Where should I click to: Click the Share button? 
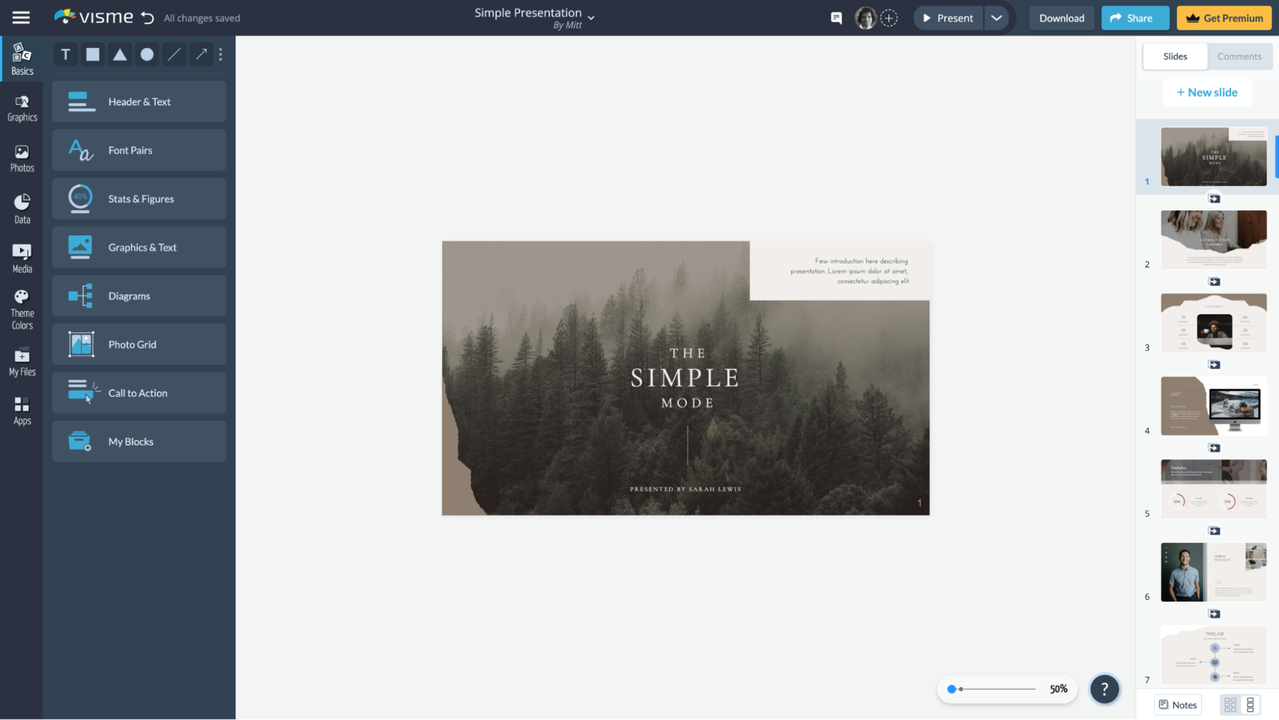(1135, 18)
